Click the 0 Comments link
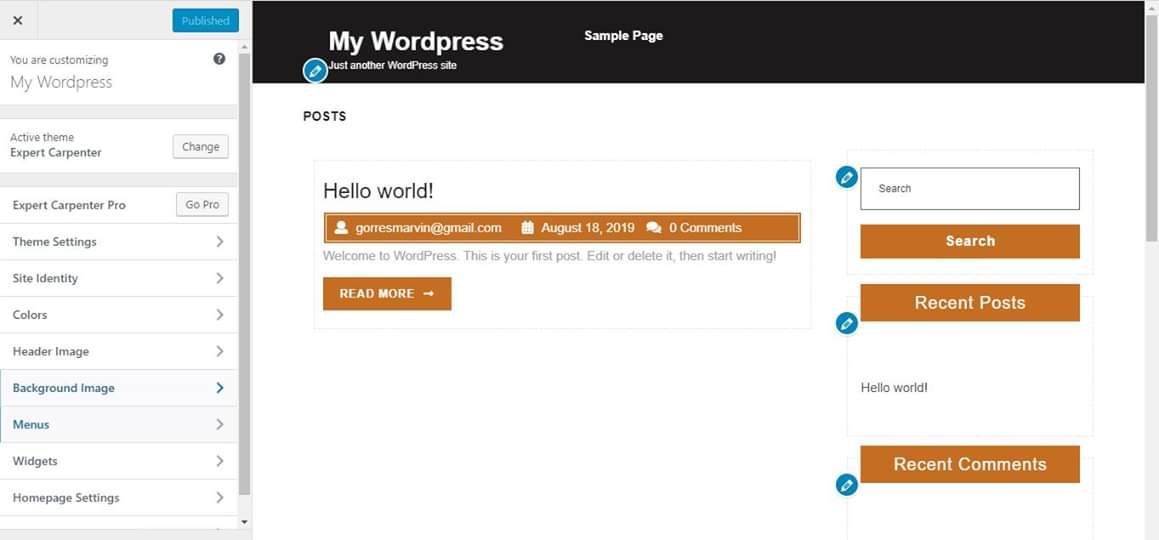Viewport: 1159px width, 540px height. (705, 228)
